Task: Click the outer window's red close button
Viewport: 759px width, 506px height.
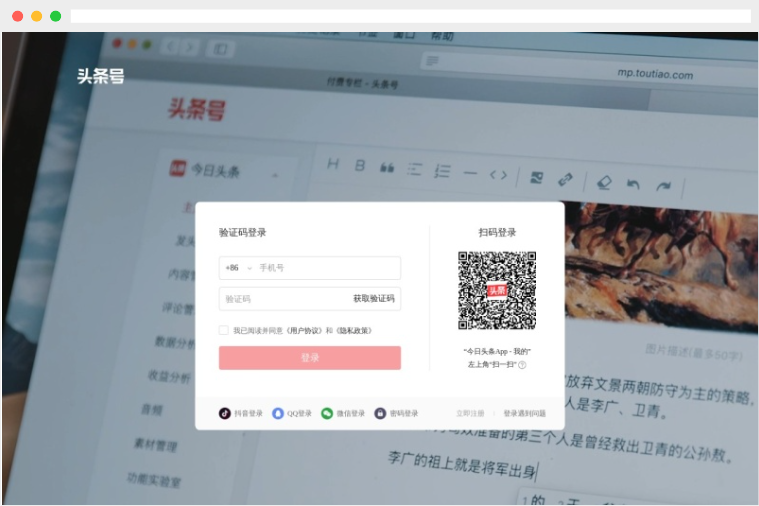Action: (17, 16)
